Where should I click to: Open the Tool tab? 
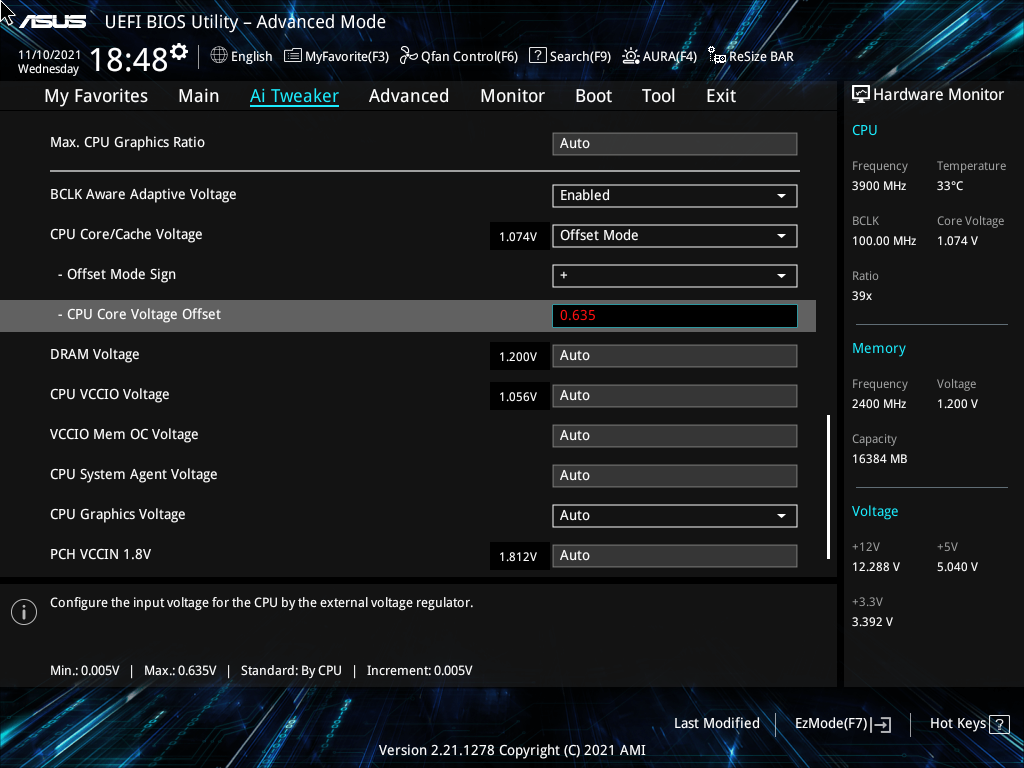coord(658,96)
